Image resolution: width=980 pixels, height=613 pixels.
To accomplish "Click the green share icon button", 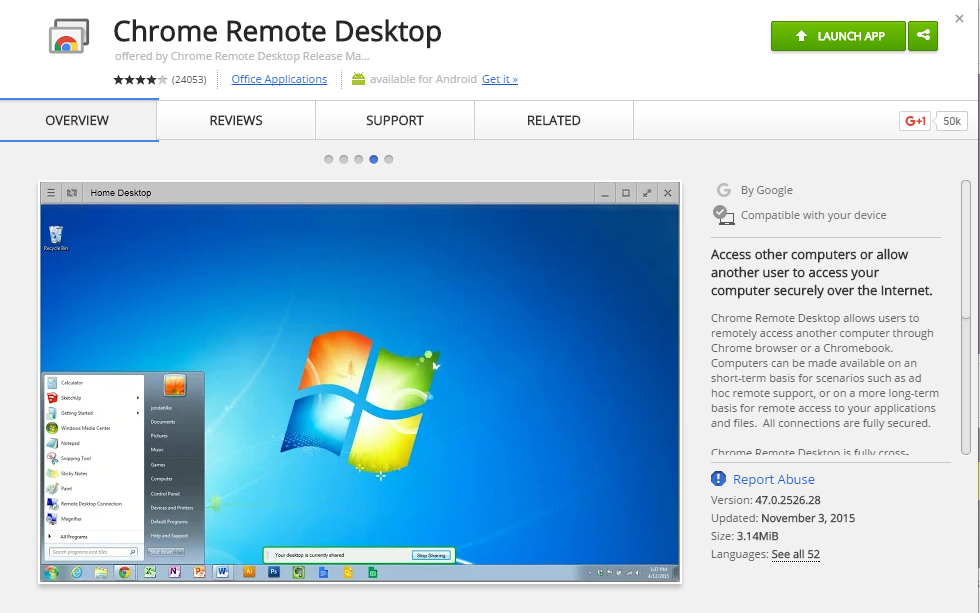I will (x=922, y=36).
